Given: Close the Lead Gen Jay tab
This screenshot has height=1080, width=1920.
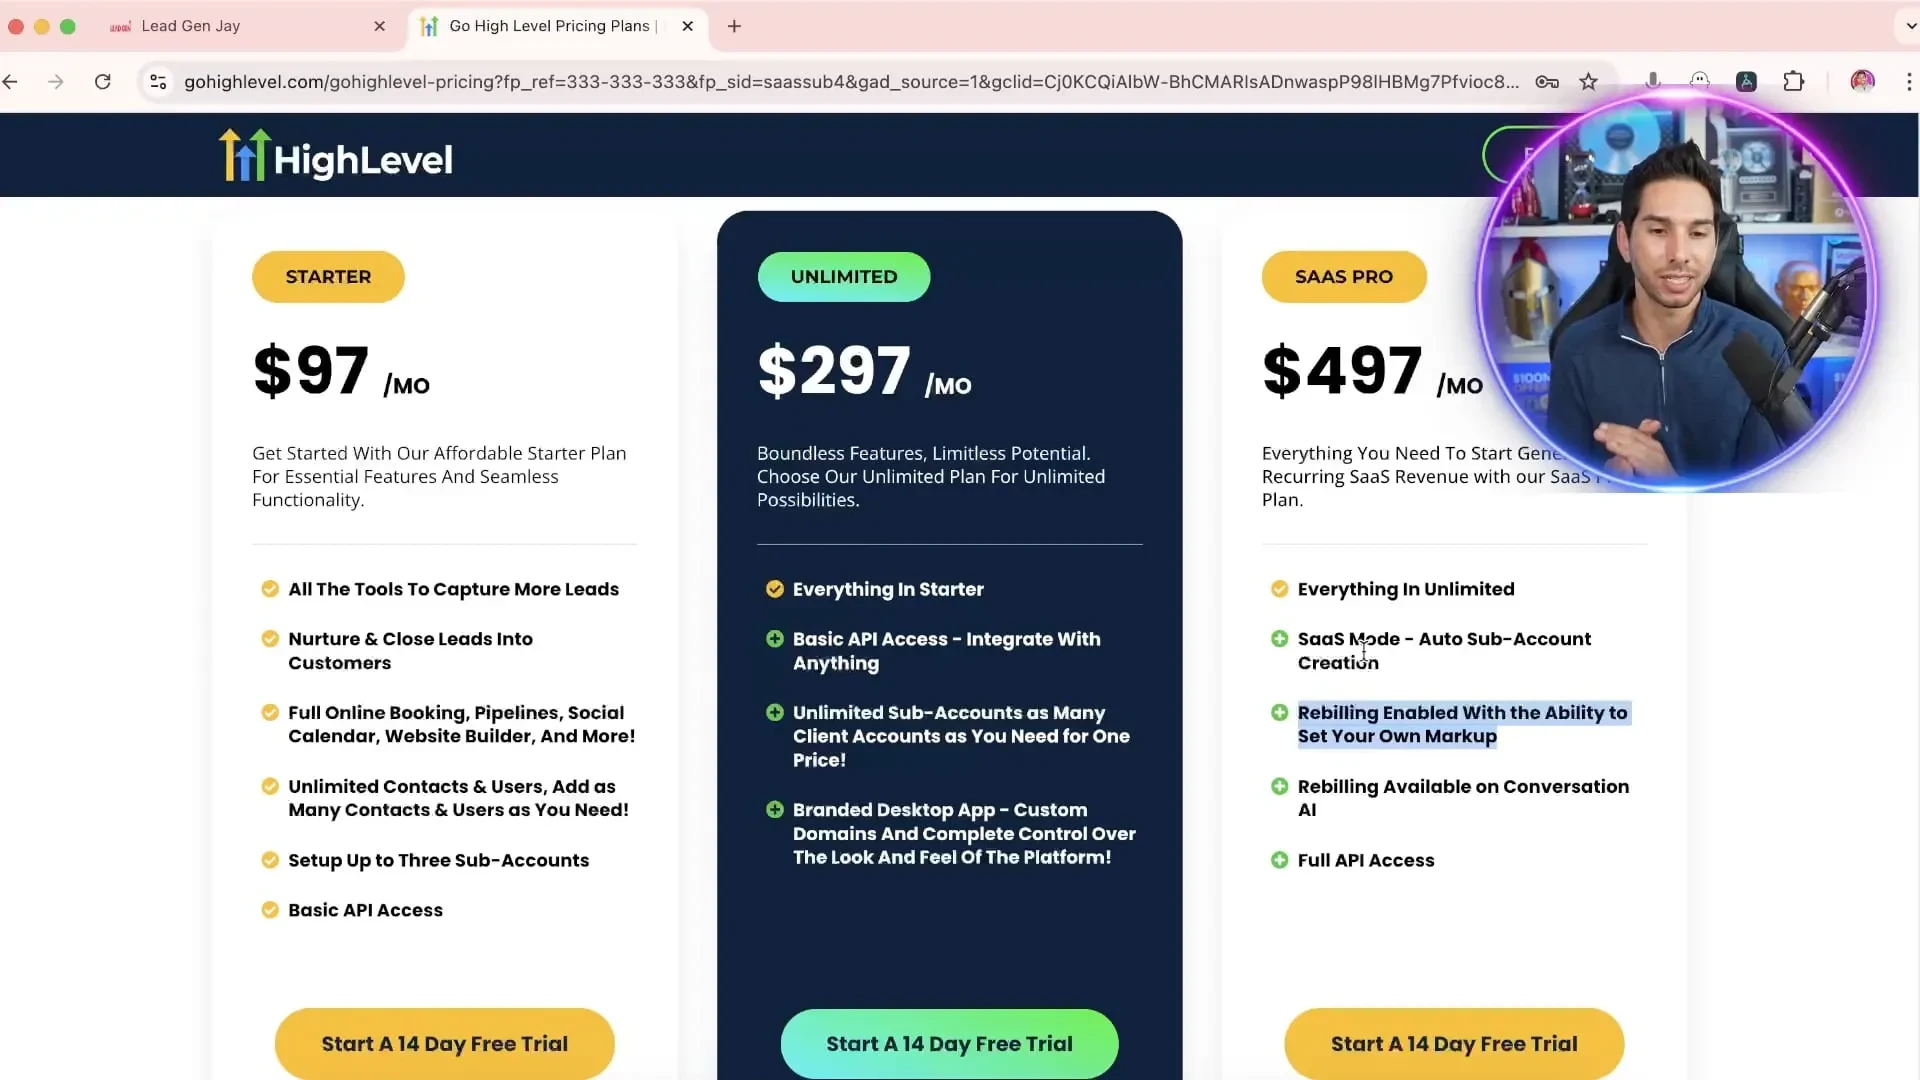Looking at the screenshot, I should 380,26.
